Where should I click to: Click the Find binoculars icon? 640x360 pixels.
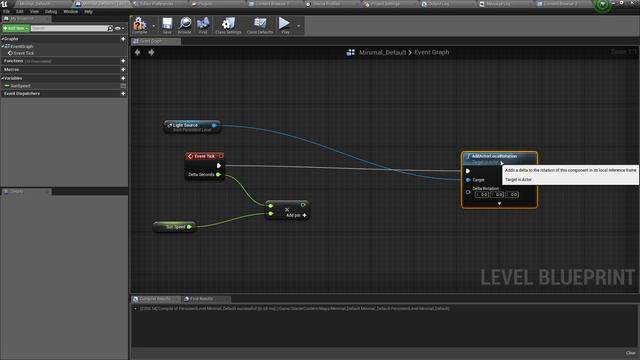tap(203, 25)
